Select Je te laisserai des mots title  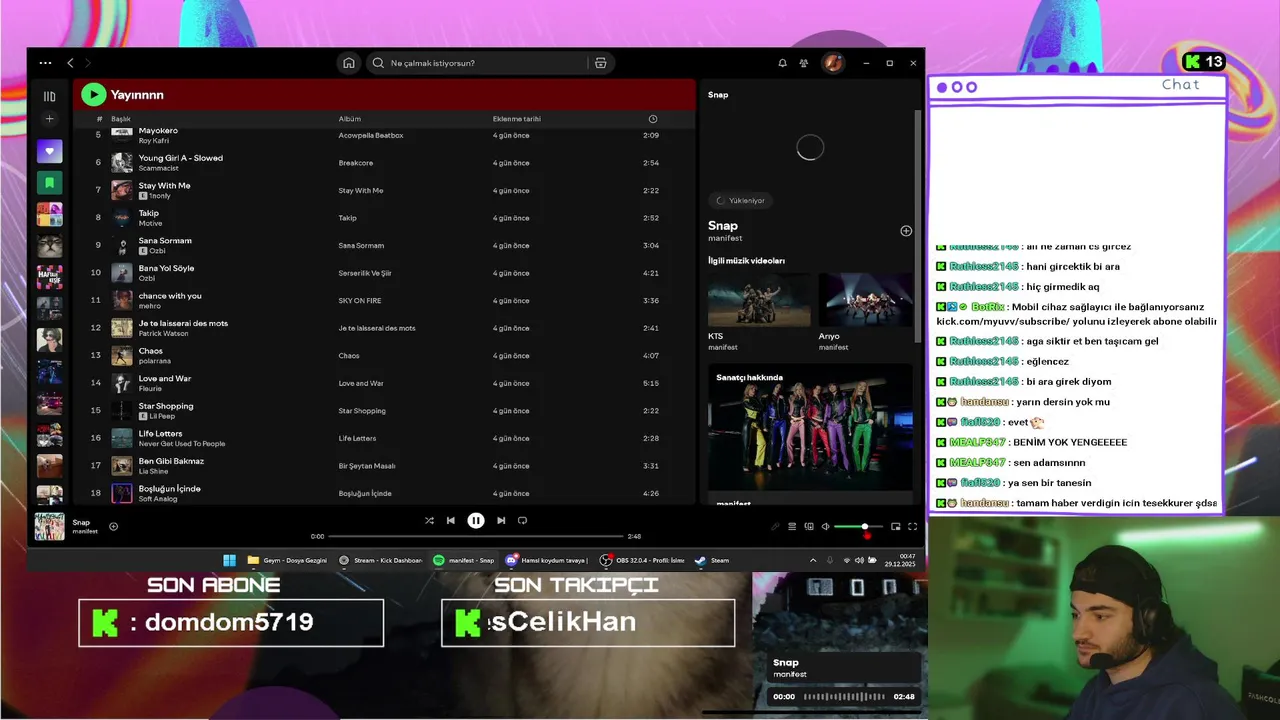(x=183, y=323)
